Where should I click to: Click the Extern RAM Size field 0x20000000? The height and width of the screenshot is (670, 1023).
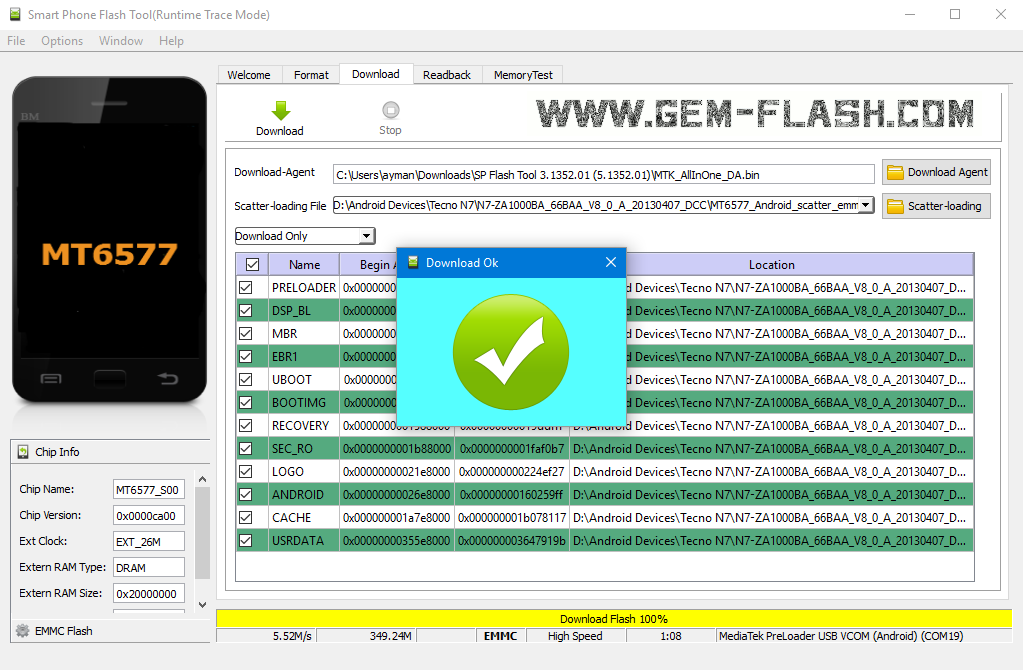point(149,594)
